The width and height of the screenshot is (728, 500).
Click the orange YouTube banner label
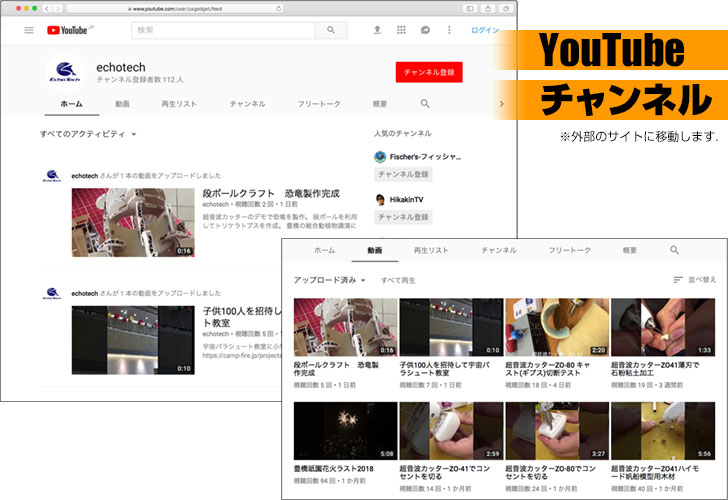(x=611, y=50)
